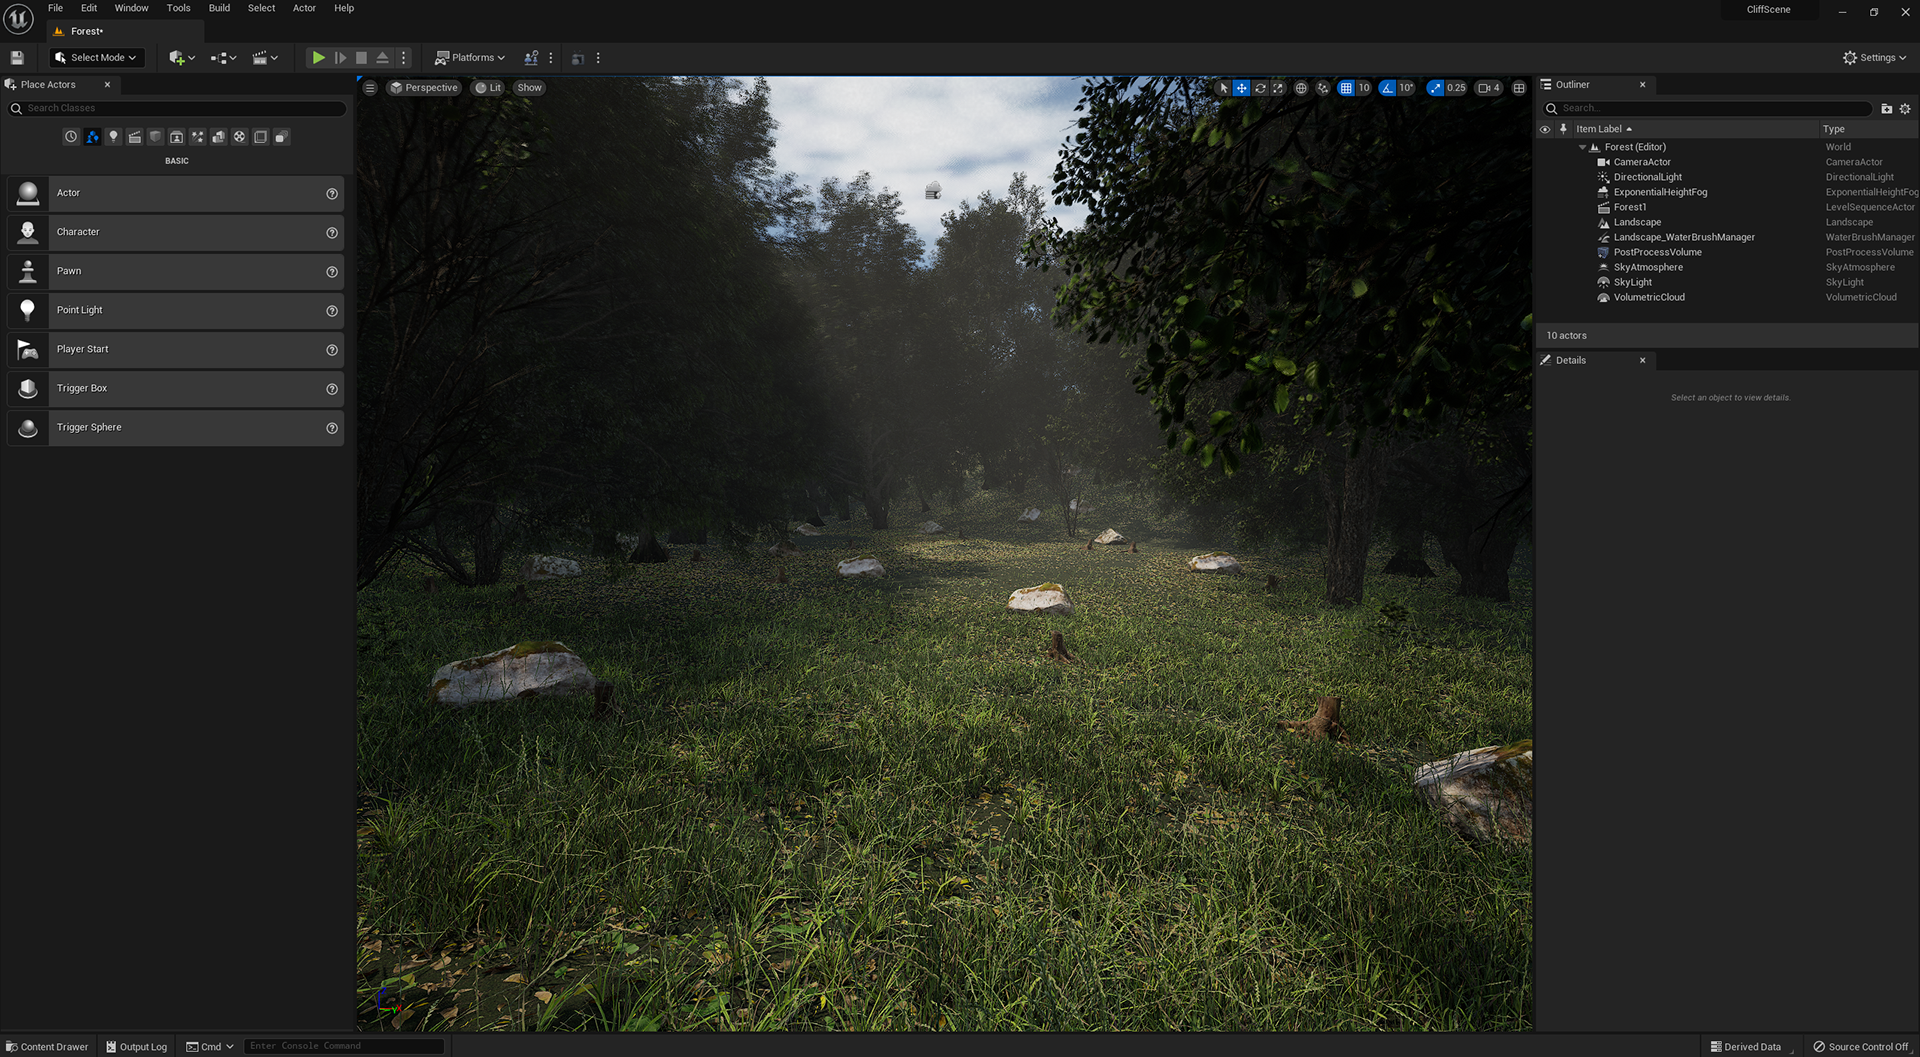The width and height of the screenshot is (1920, 1057).
Task: Activate the scale gizmo tool
Action: tap(1278, 88)
